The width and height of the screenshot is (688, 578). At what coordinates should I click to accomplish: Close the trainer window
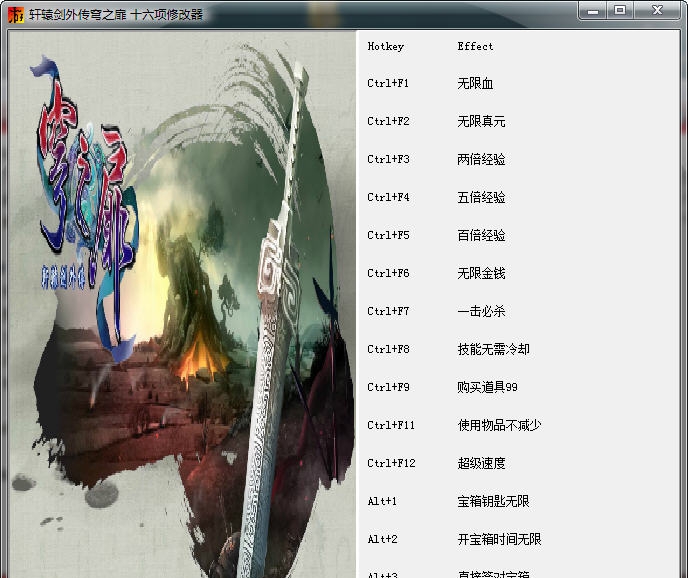coord(657,11)
